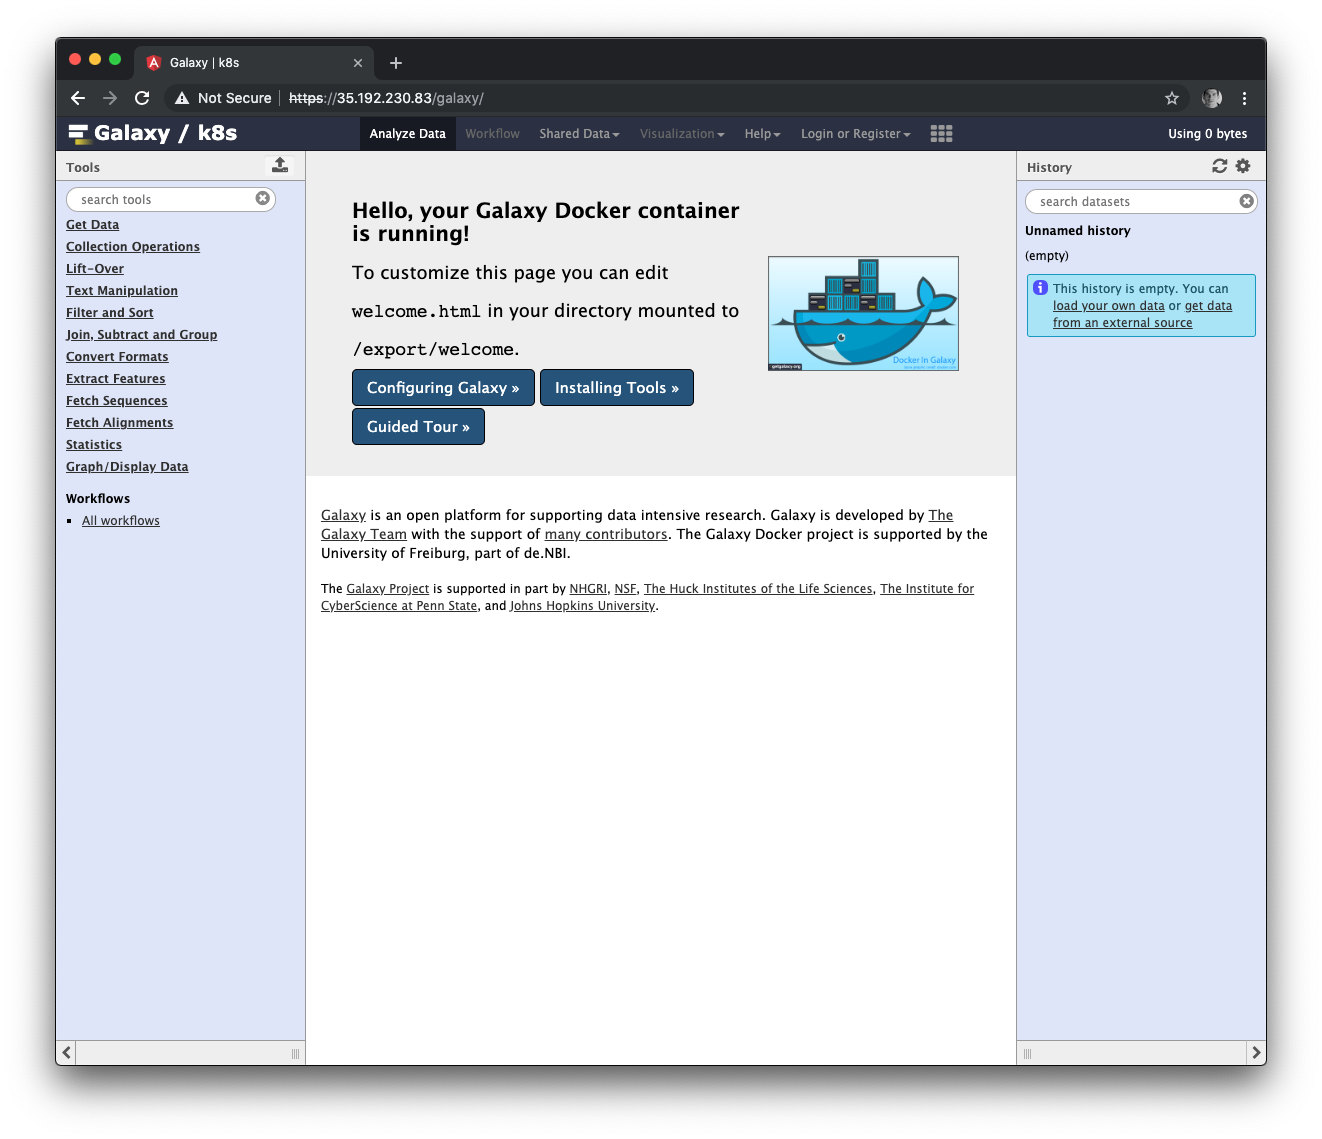The height and width of the screenshot is (1139, 1322).
Task: Click load your own data link
Action: click(x=1109, y=306)
